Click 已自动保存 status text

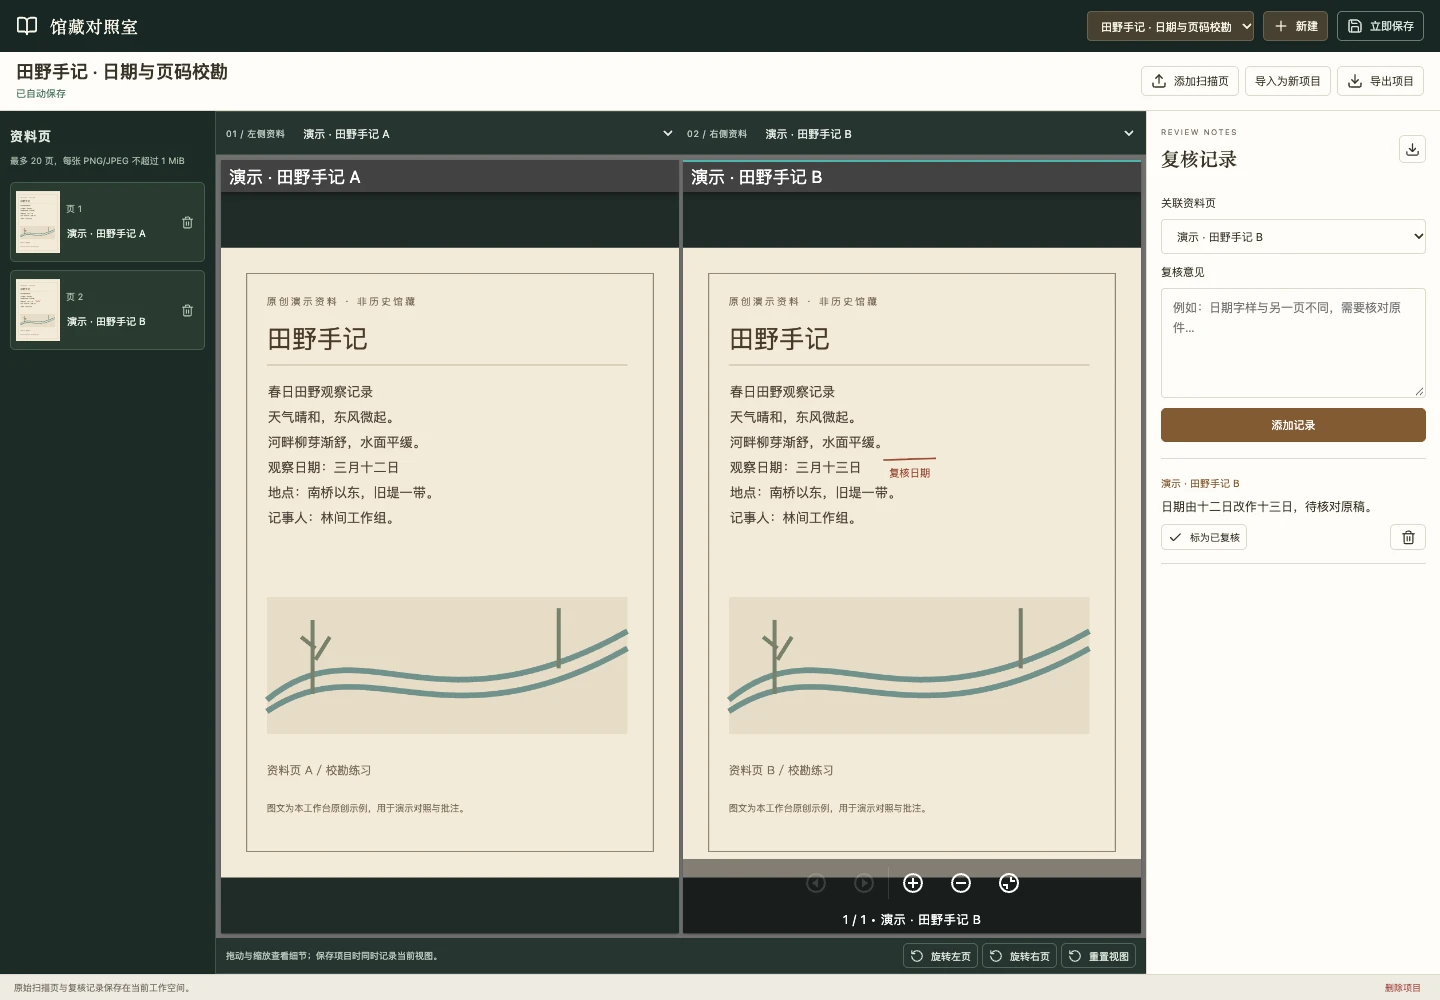(x=41, y=94)
